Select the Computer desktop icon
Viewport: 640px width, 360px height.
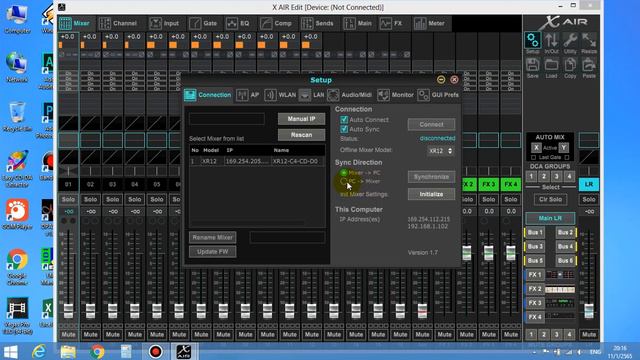tap(17, 18)
